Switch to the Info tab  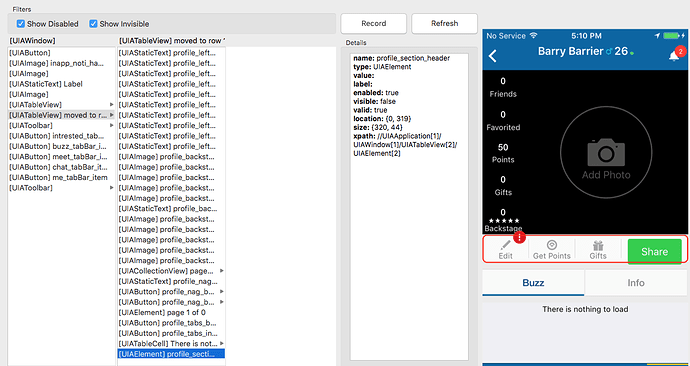[x=636, y=282]
